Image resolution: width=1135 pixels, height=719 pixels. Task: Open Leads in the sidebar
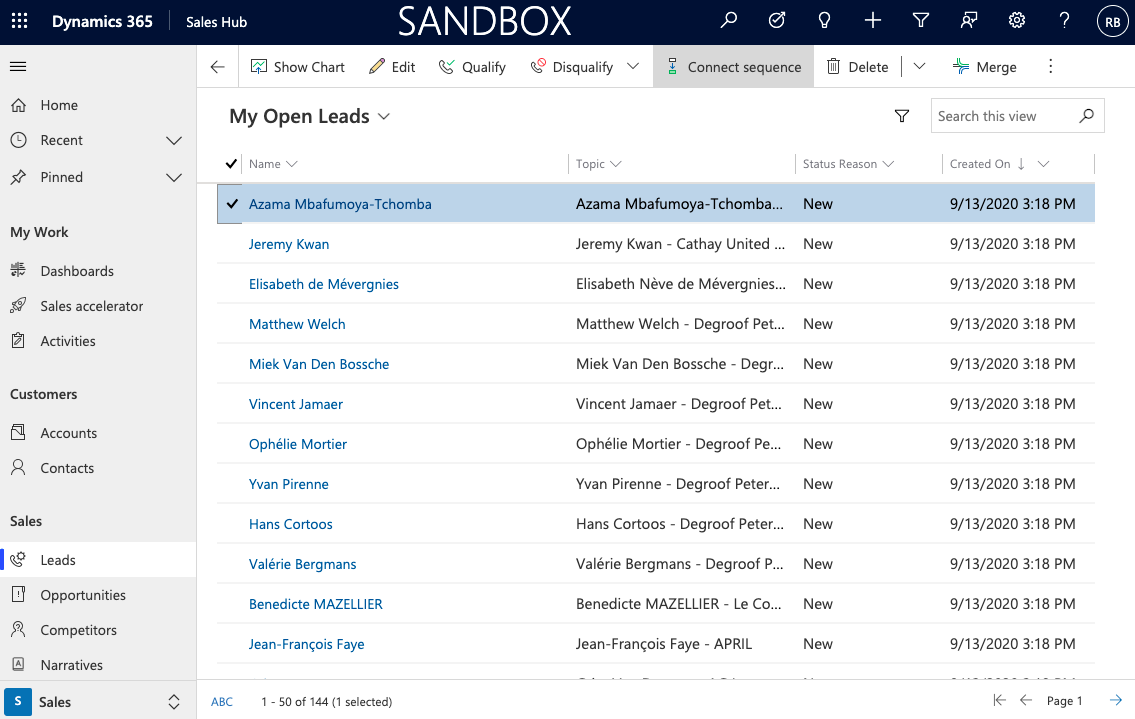pos(98,560)
